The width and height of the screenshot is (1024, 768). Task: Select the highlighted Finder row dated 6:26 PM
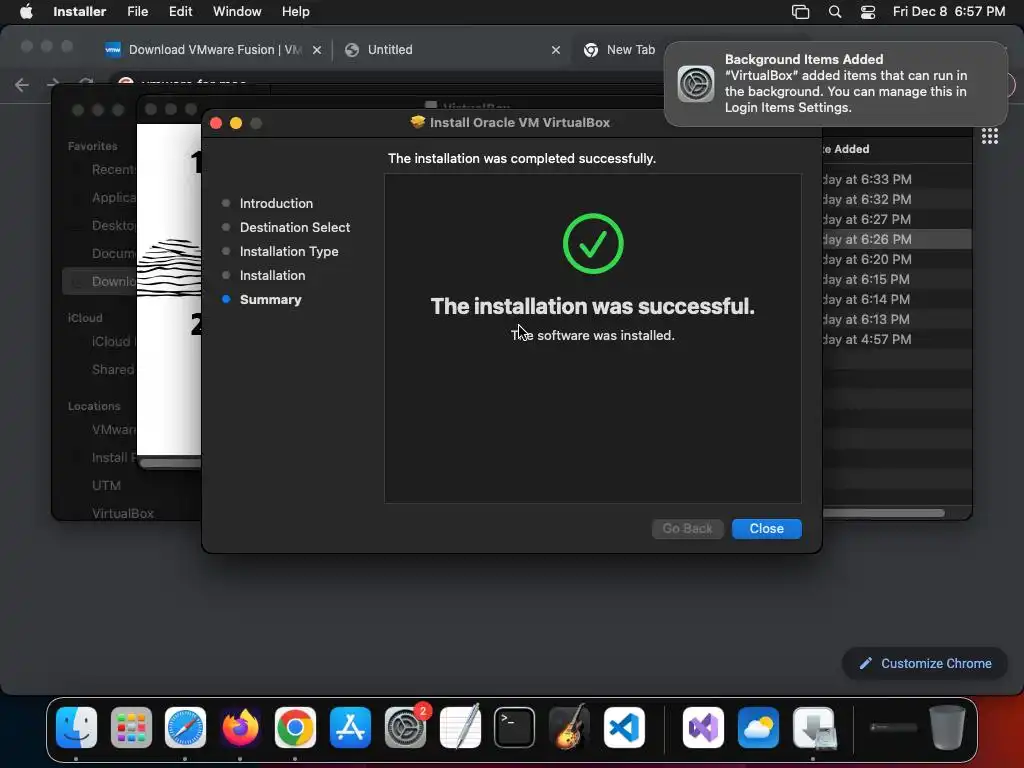pyautogui.click(x=897, y=239)
